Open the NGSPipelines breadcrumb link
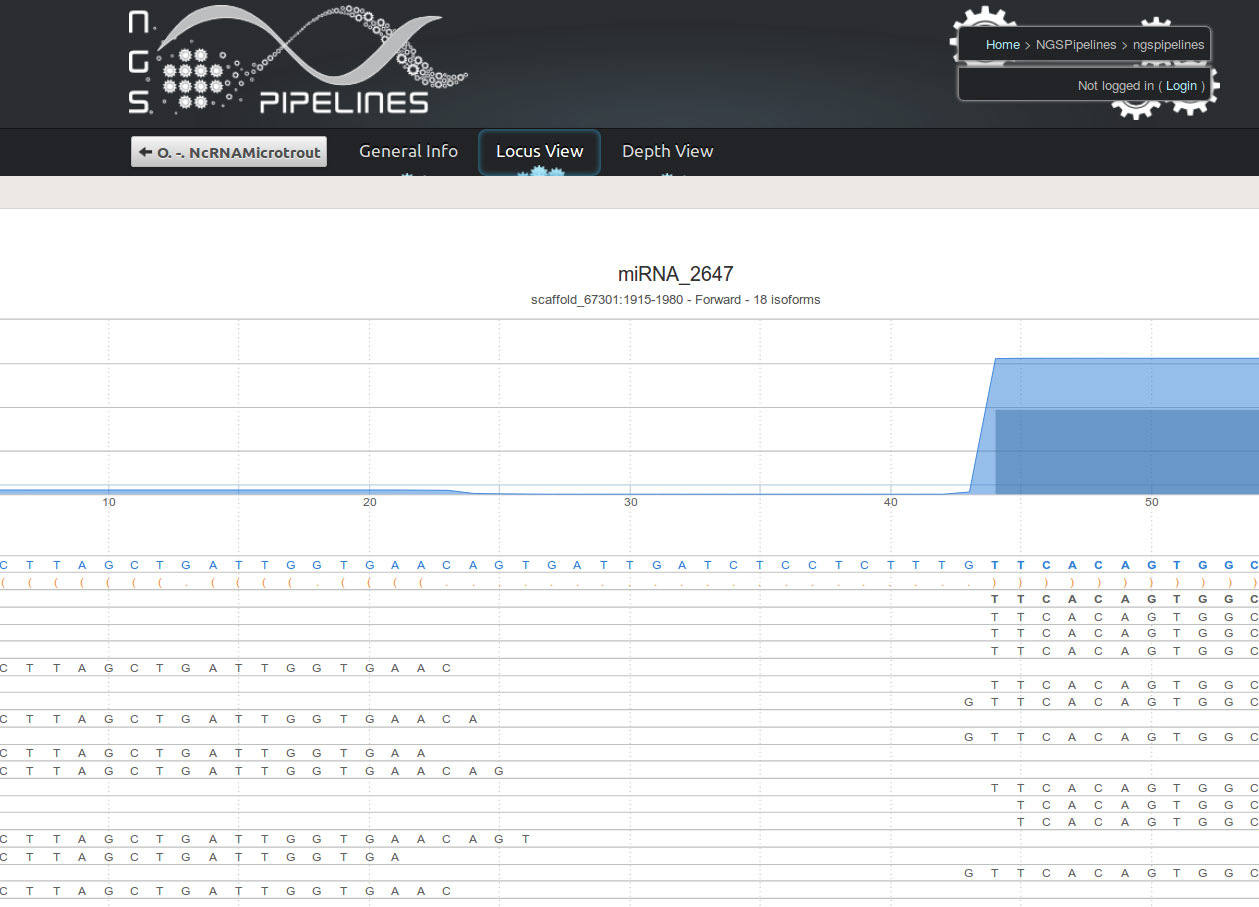The width and height of the screenshot is (1259, 907). [1076, 45]
